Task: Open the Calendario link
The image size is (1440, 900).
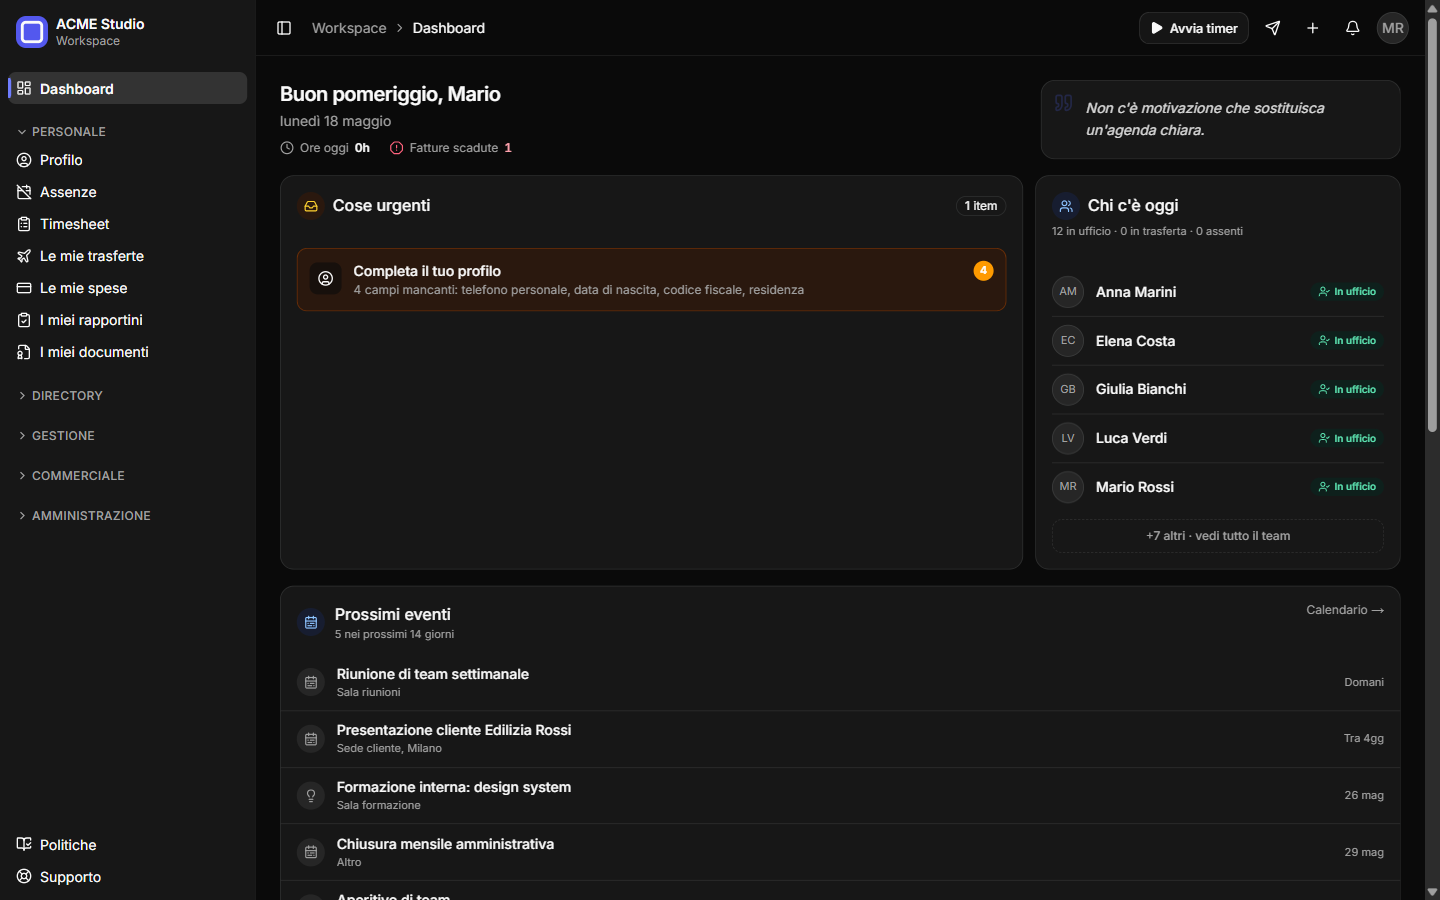Action: click(1345, 610)
